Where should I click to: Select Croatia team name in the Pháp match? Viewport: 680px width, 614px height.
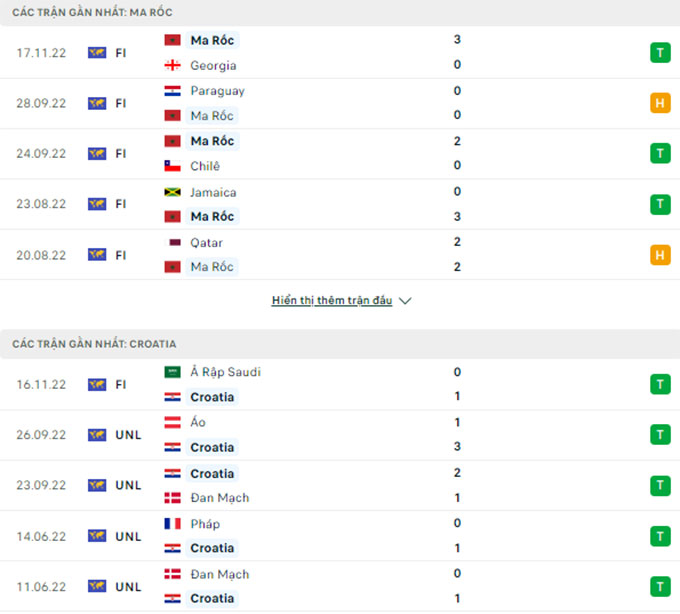point(212,548)
